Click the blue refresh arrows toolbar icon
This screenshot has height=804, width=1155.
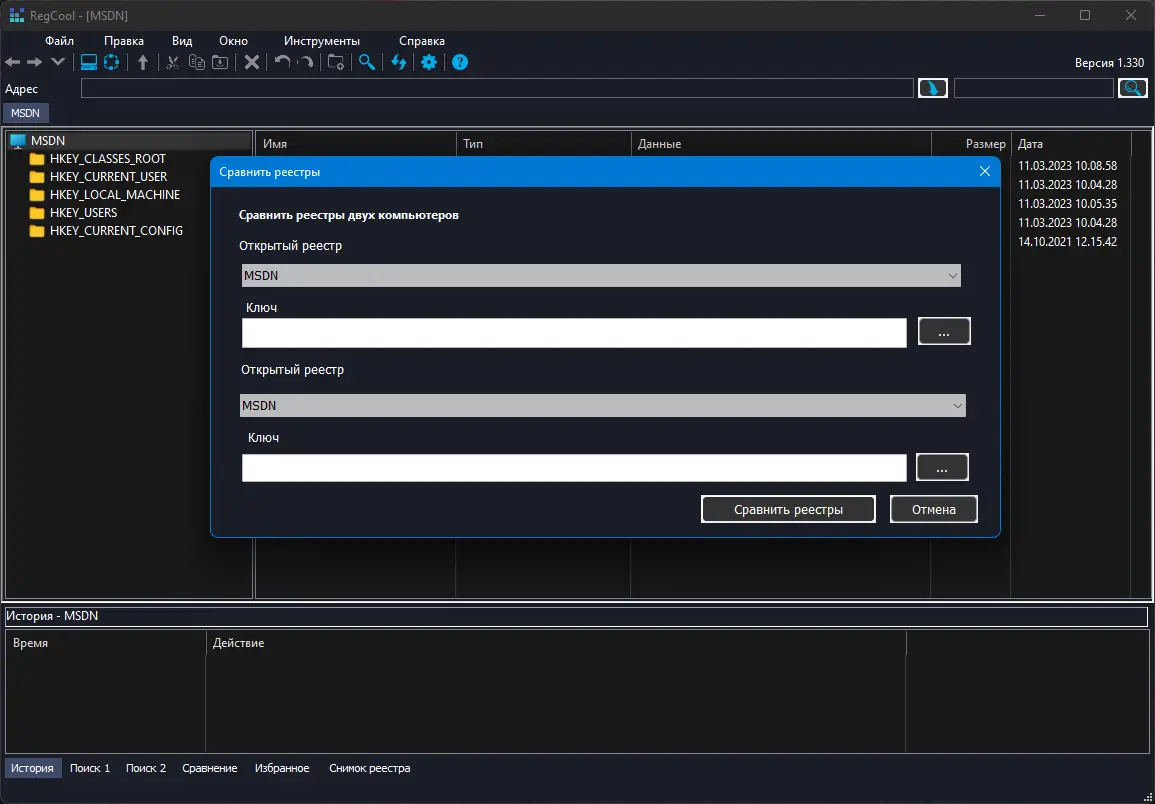point(399,62)
